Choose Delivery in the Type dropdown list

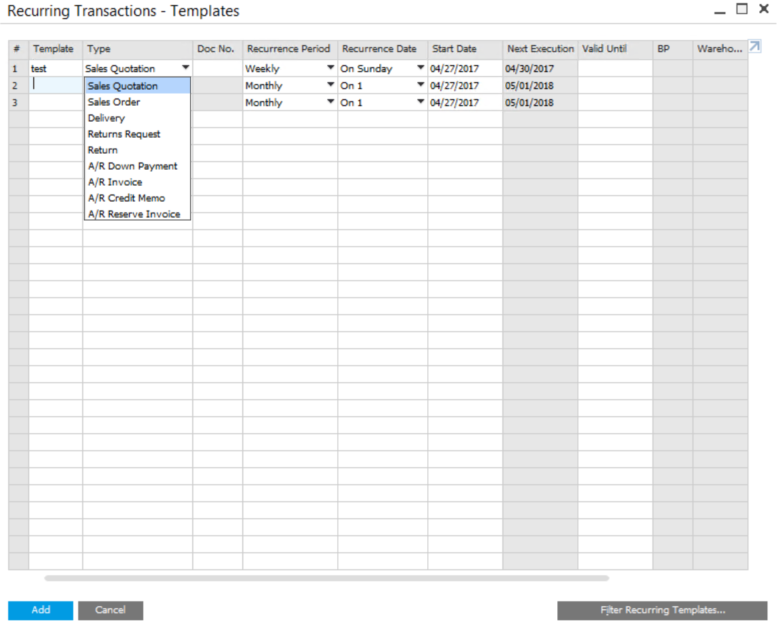pyautogui.click(x=106, y=118)
